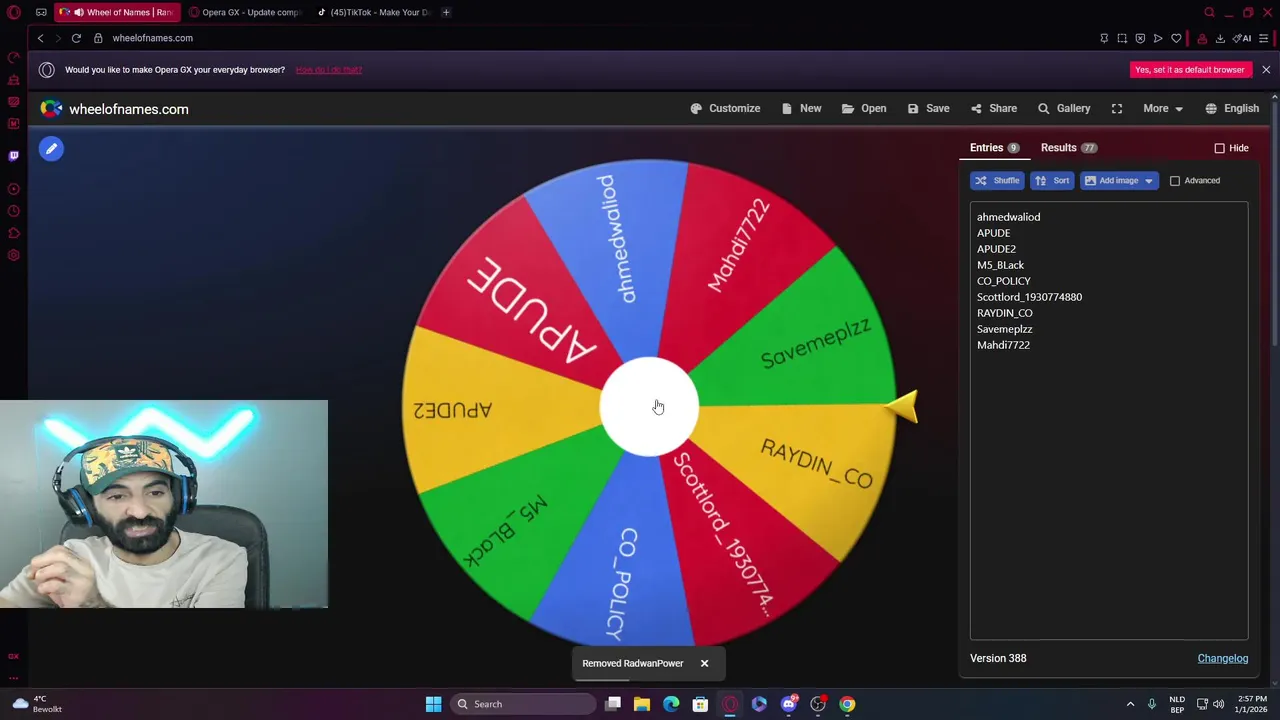Switch to the Entries tab

(994, 148)
